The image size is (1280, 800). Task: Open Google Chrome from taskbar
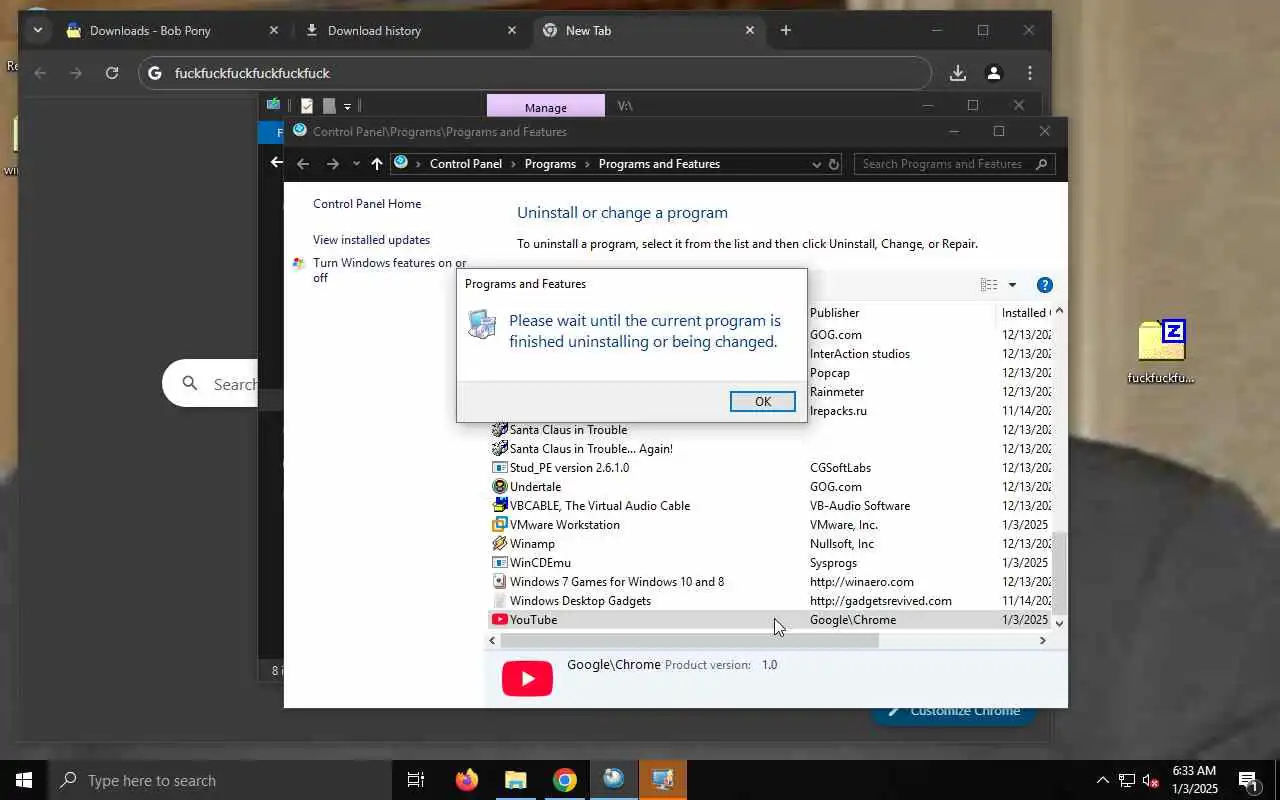point(565,780)
